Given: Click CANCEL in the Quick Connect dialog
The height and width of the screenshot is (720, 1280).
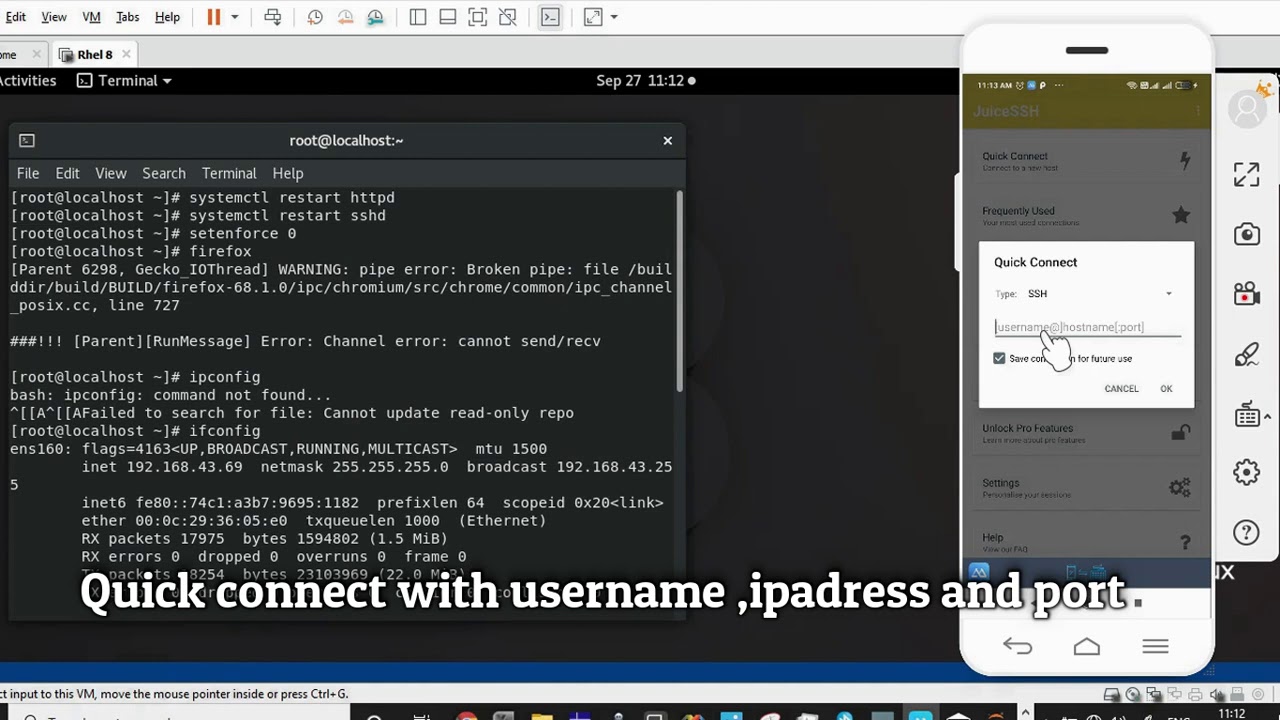Looking at the screenshot, I should point(1121,389).
